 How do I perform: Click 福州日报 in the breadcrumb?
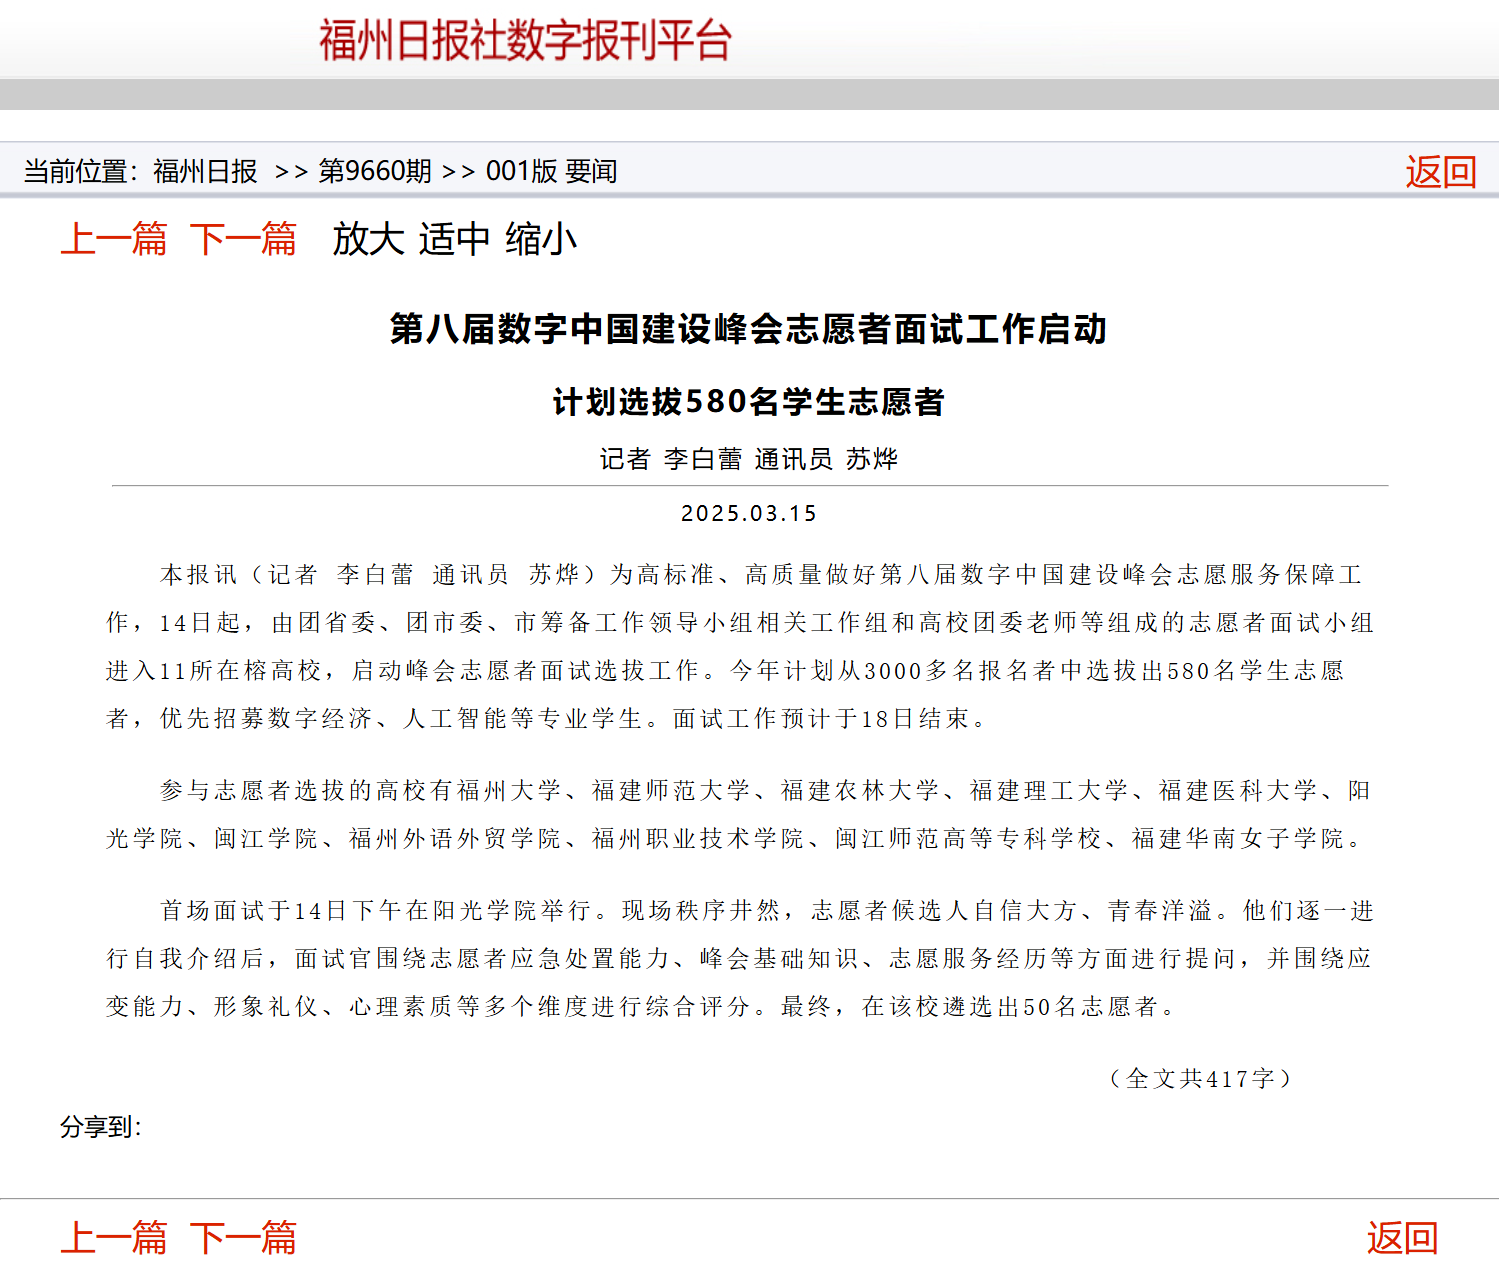(x=205, y=171)
